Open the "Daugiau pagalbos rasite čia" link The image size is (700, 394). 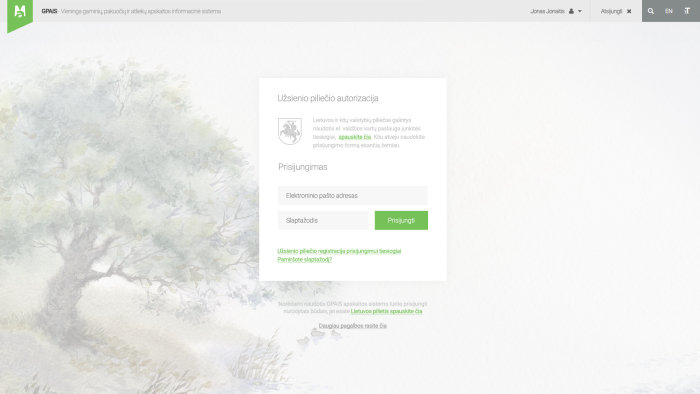point(353,326)
